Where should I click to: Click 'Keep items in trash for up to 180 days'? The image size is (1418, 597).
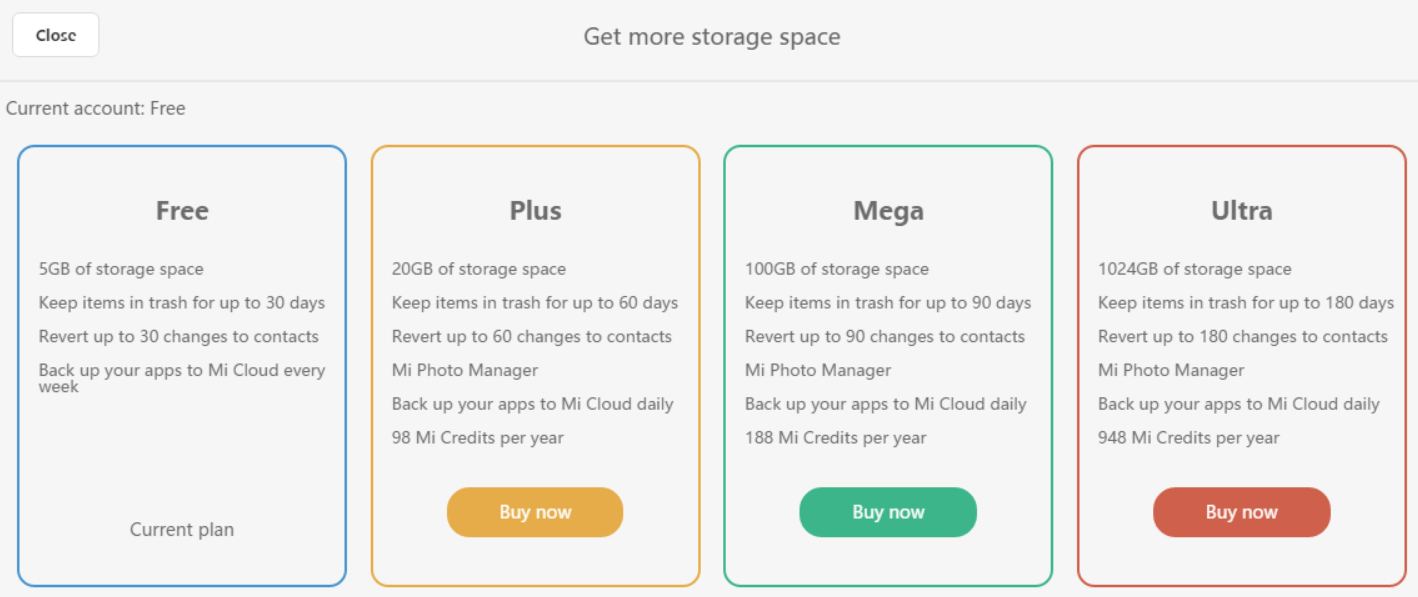1245,303
